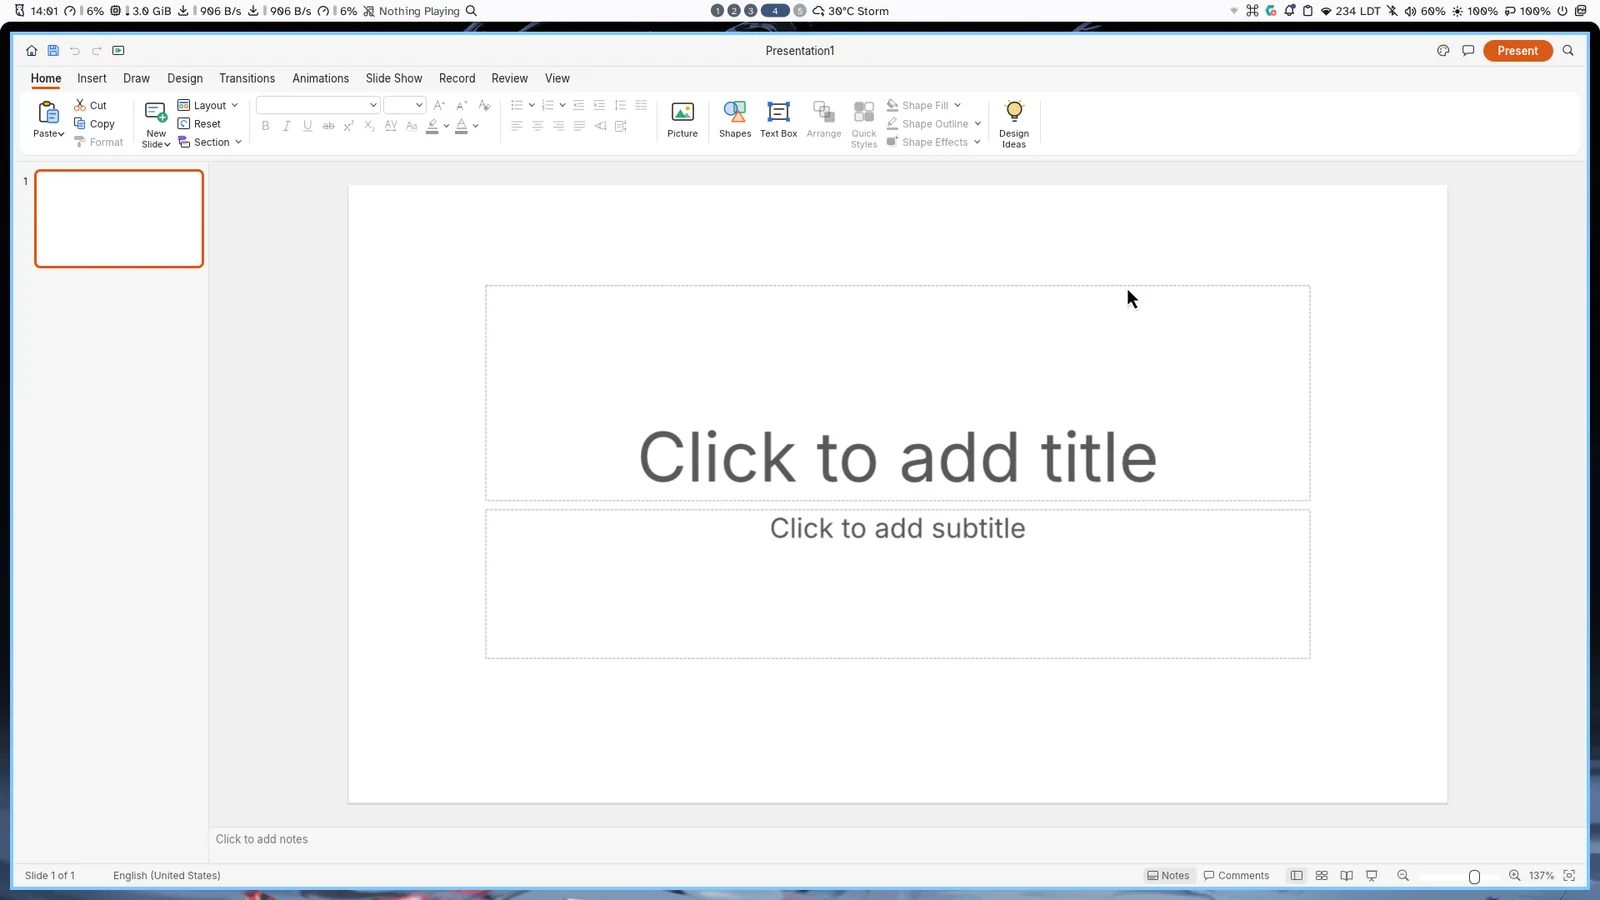1600x900 pixels.
Task: Insert a Text Box
Action: tap(778, 119)
